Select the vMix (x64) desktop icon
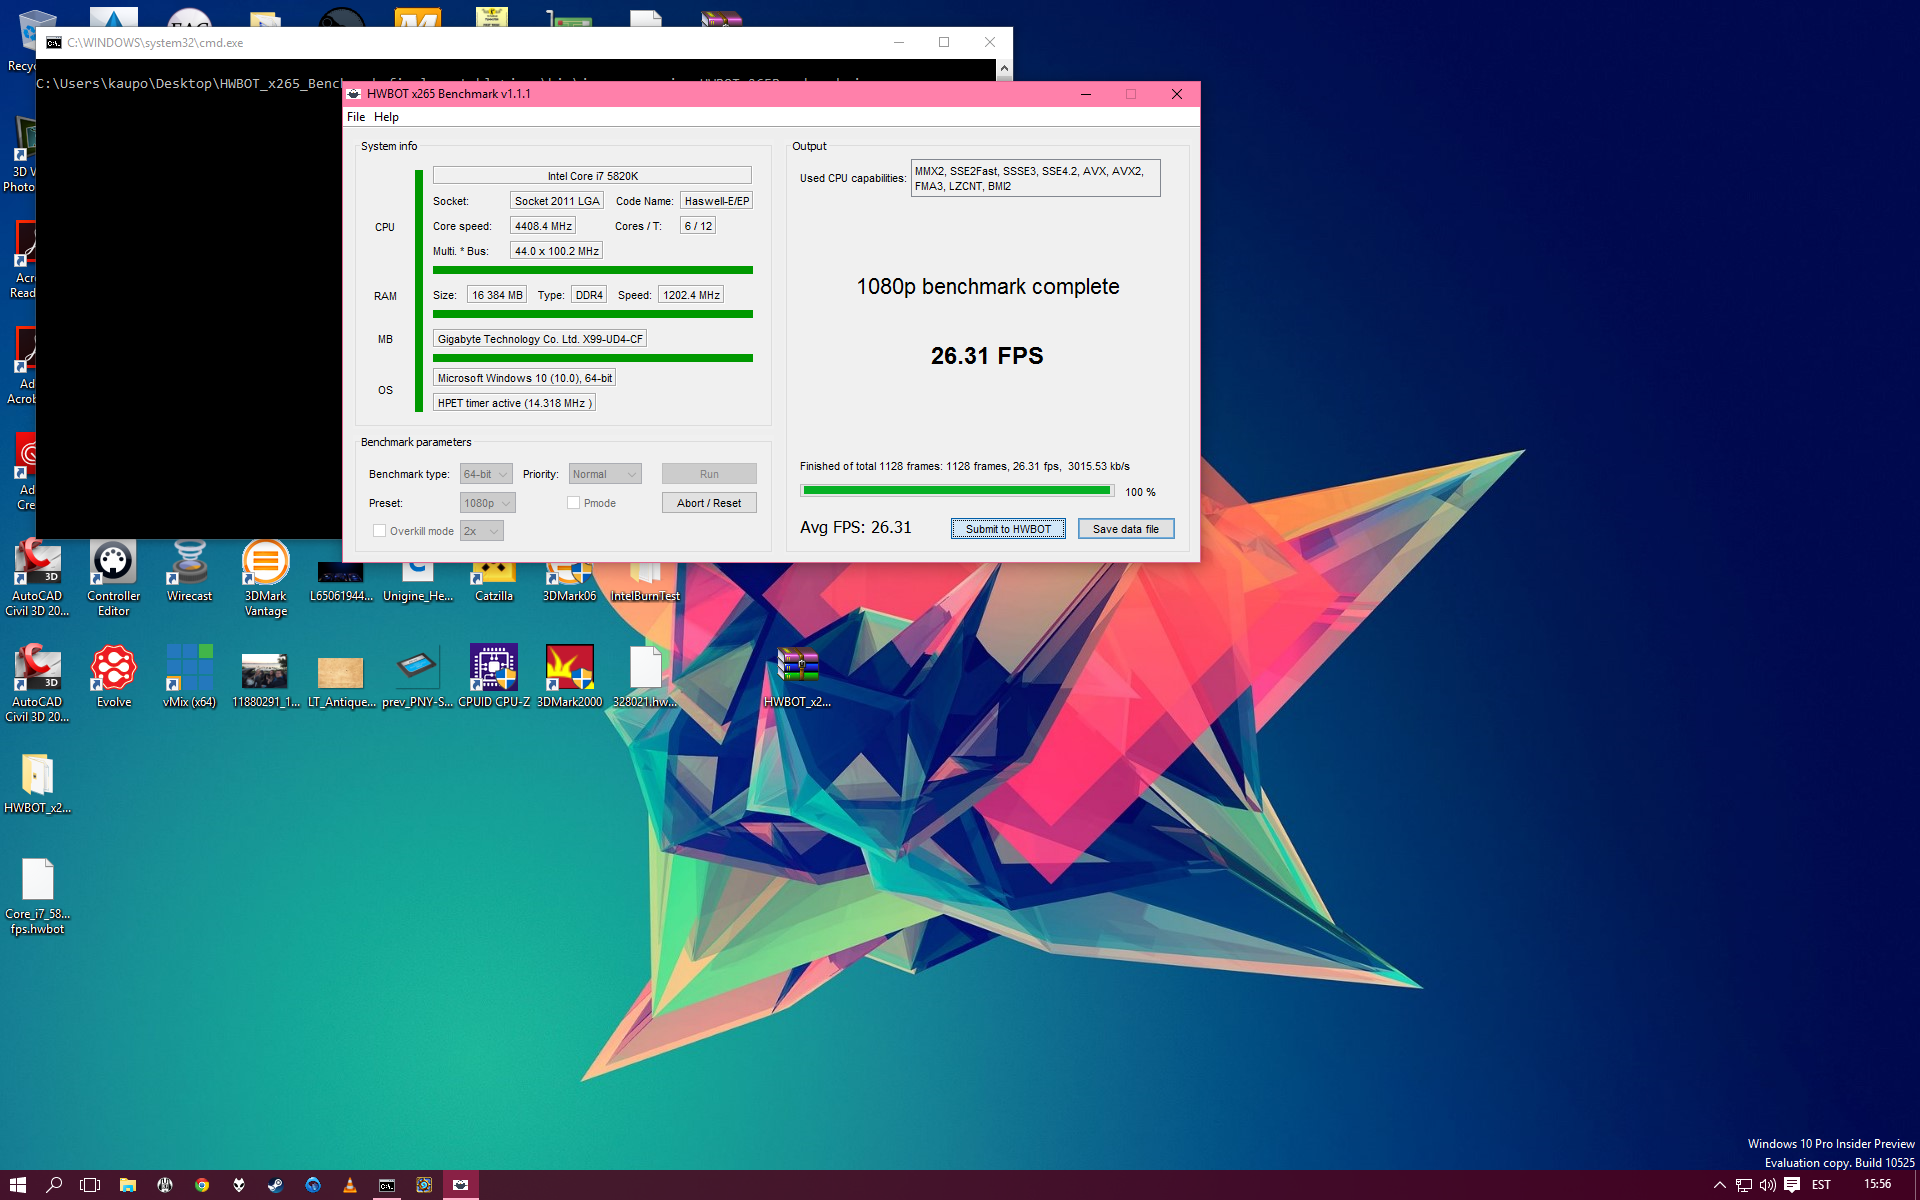This screenshot has width=1920, height=1200. point(189,677)
